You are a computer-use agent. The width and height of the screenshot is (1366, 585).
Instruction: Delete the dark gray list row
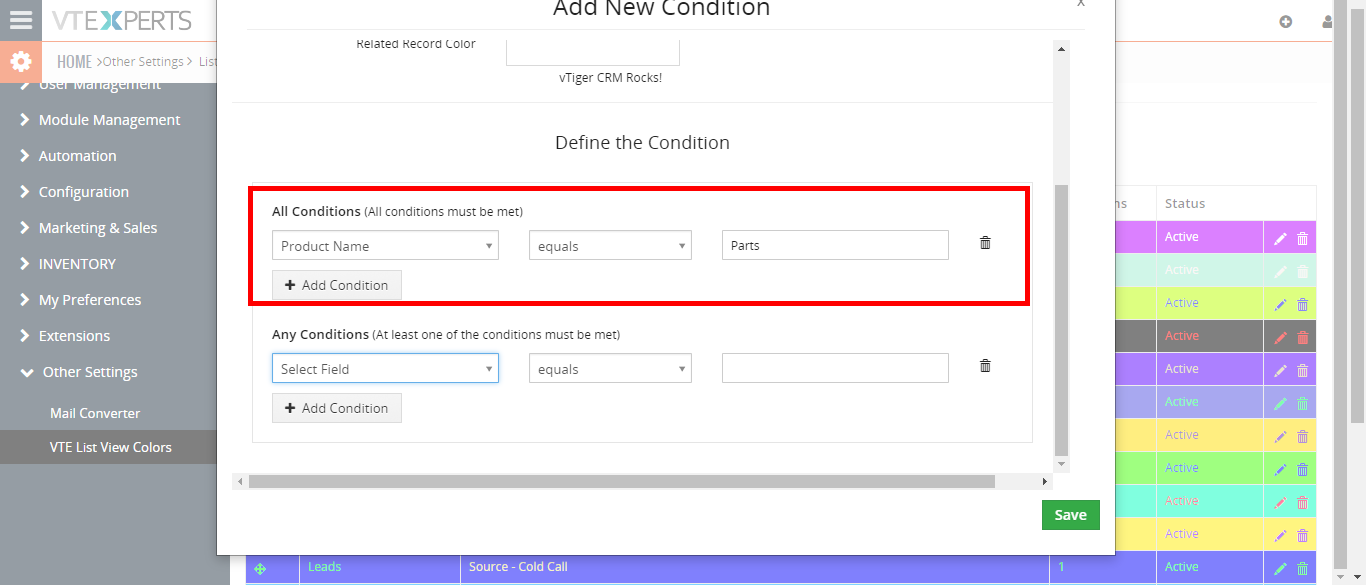pyautogui.click(x=1302, y=338)
